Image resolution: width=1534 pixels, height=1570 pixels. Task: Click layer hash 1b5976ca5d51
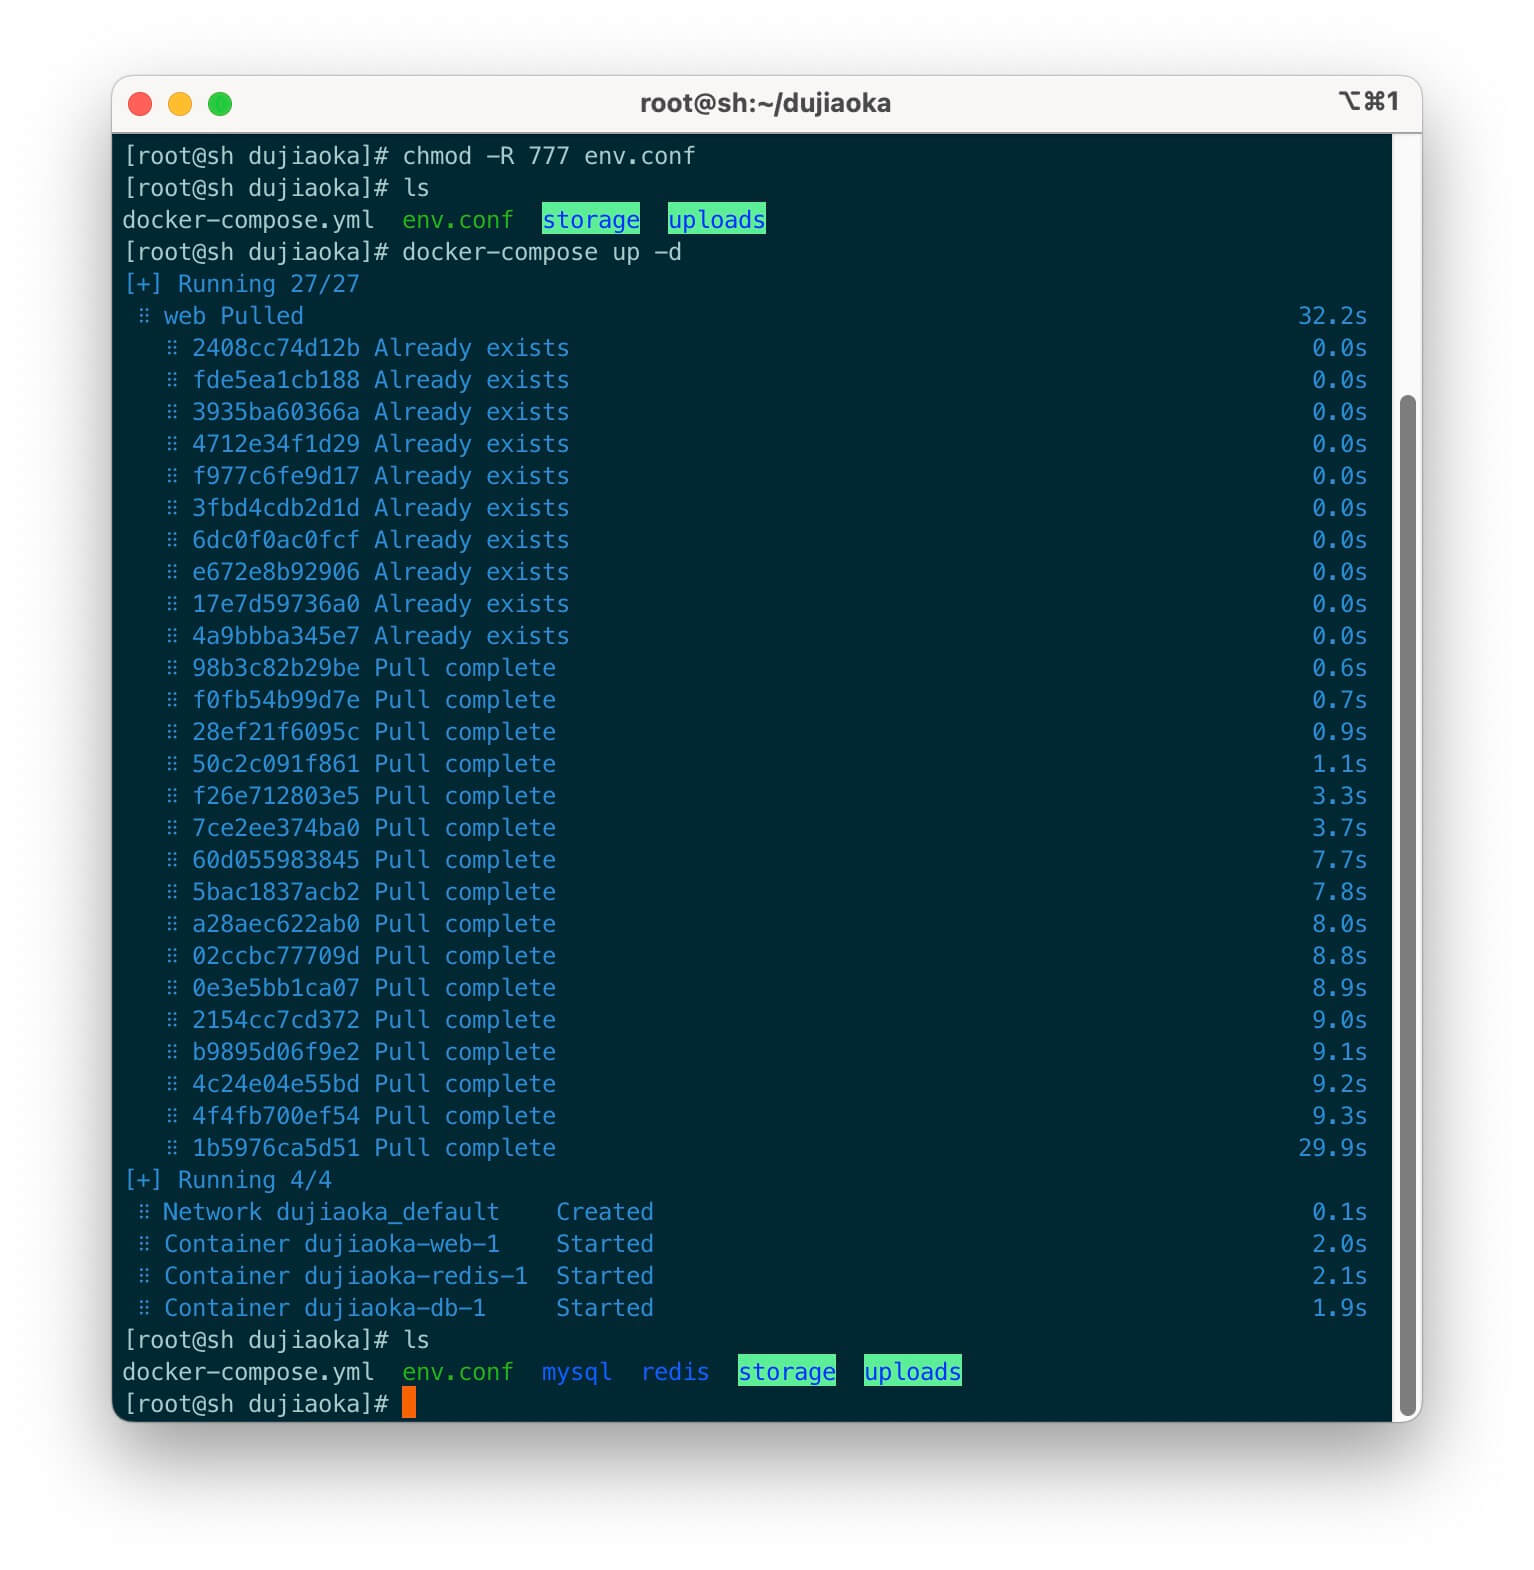275,1148
